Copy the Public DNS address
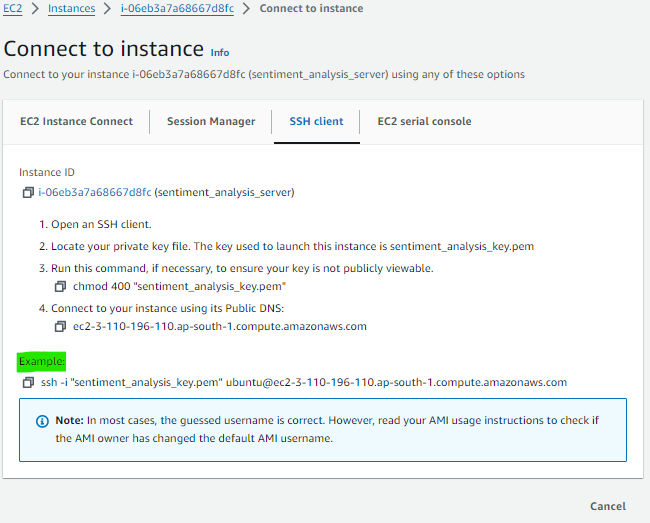 (x=60, y=327)
